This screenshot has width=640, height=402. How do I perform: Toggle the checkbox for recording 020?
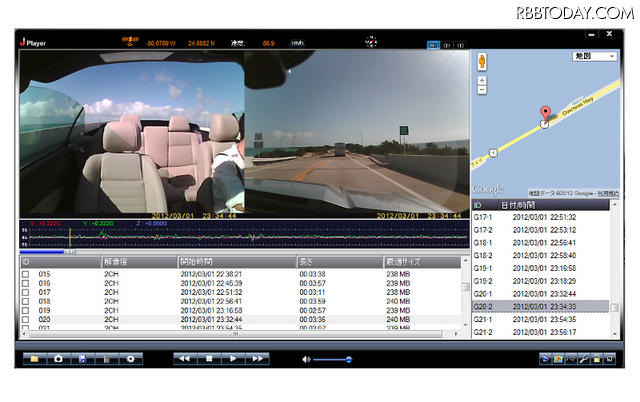27,319
